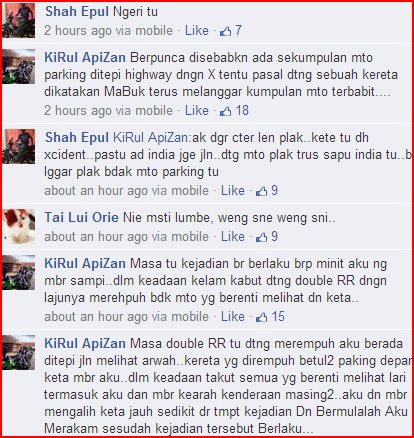Screen dimensions: 414x438
Task: Click thumbs-up icon showing 18 likes
Action: coord(226,111)
